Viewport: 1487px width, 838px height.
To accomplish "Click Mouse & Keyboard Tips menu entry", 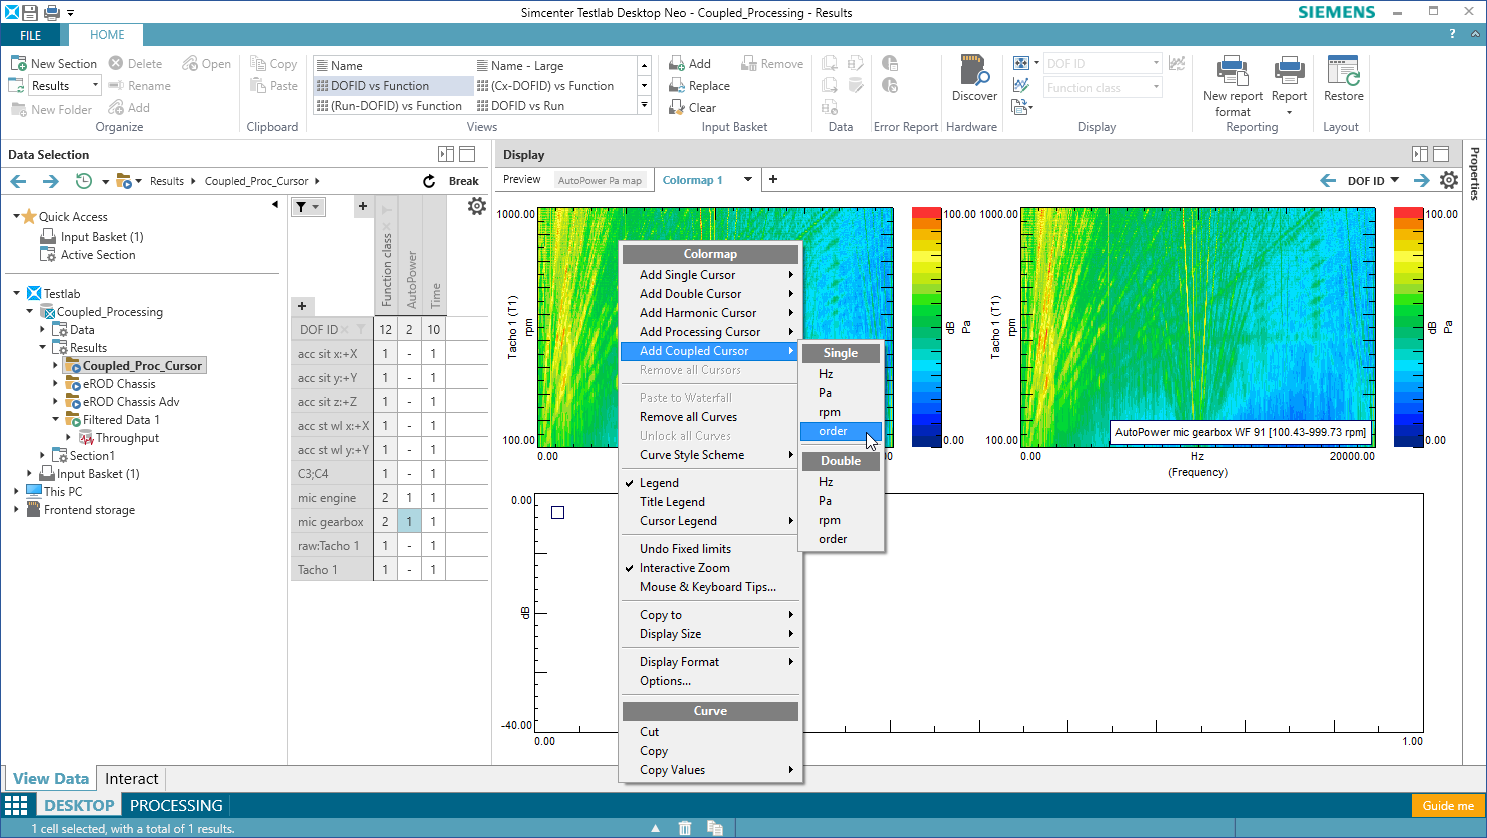I will pos(710,587).
